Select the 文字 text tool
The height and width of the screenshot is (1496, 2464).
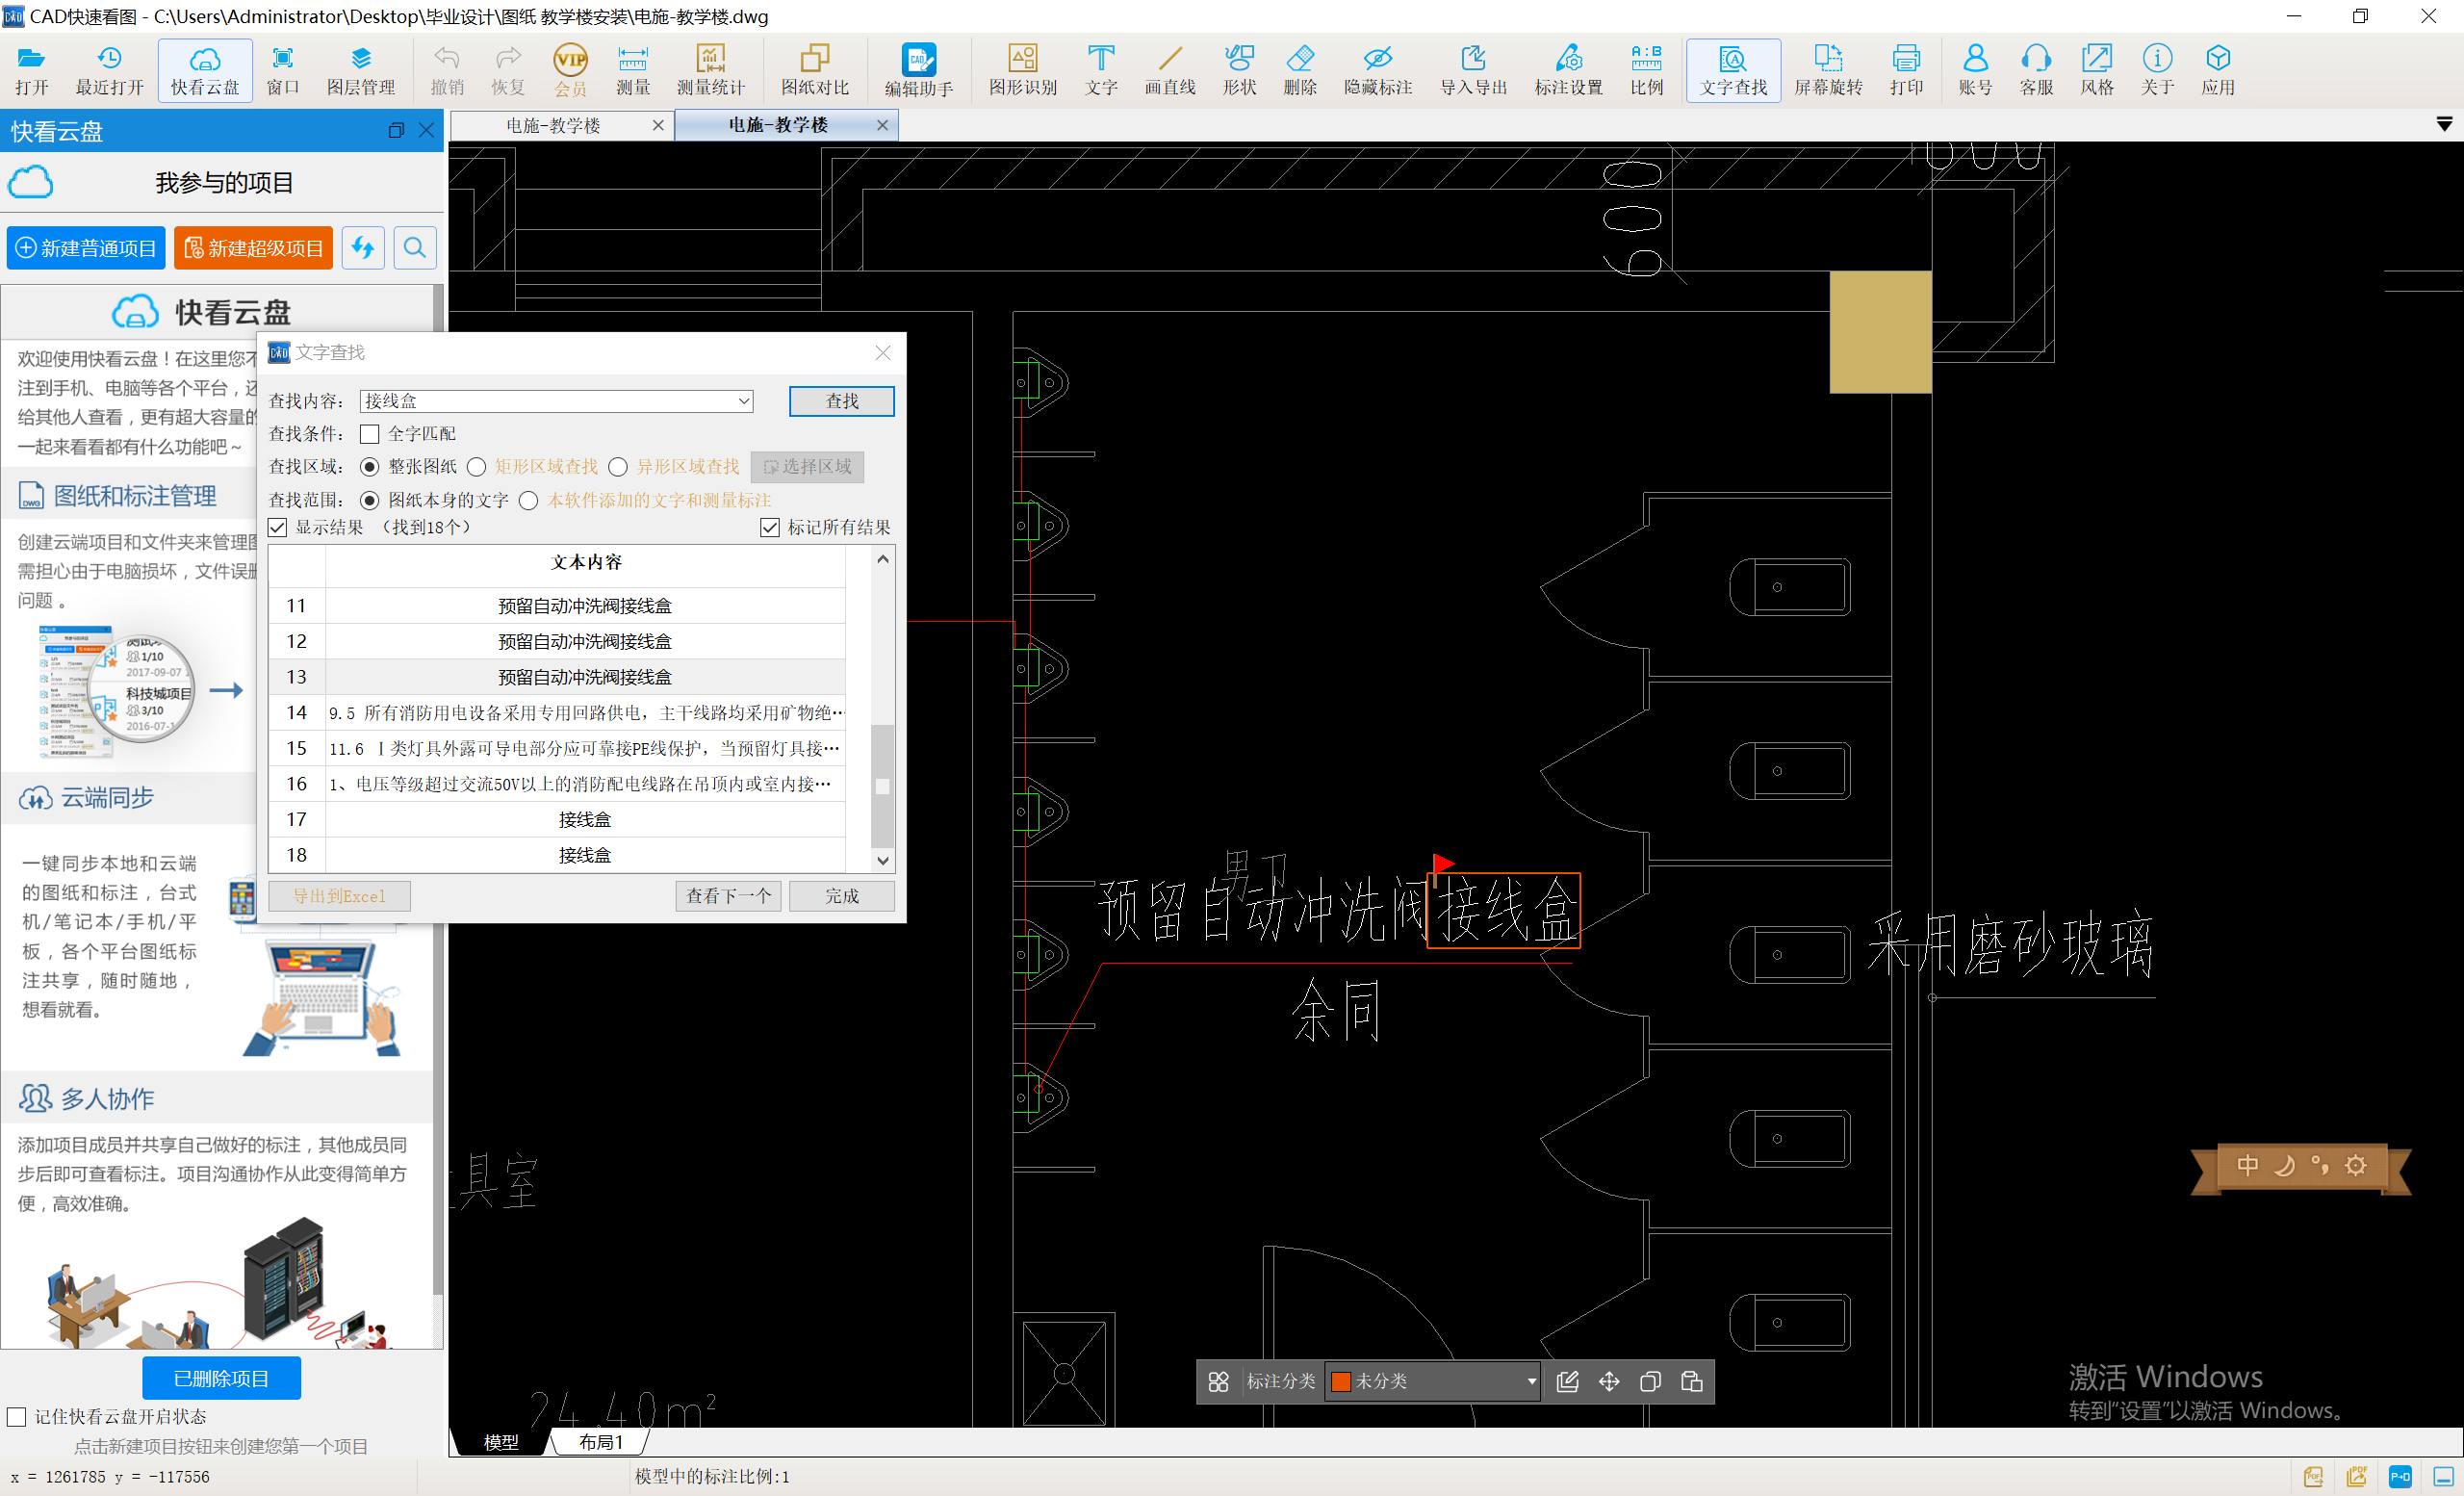1101,70
